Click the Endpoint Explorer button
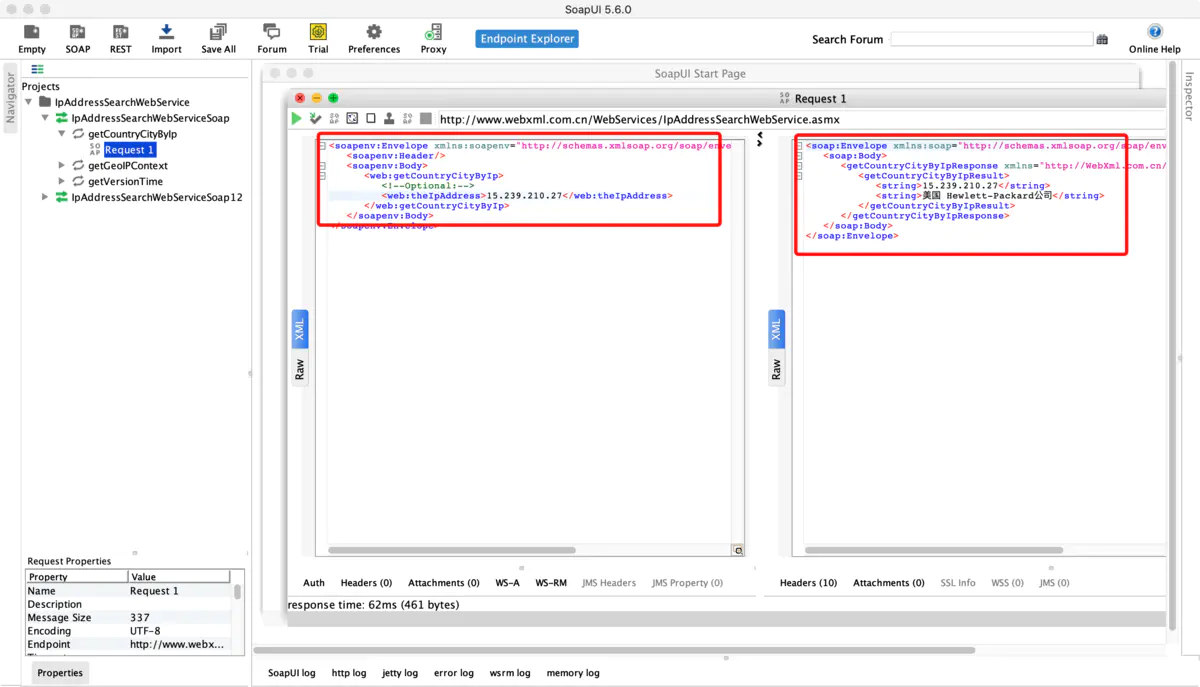Viewport: 1200px width, 687px height. pos(527,39)
